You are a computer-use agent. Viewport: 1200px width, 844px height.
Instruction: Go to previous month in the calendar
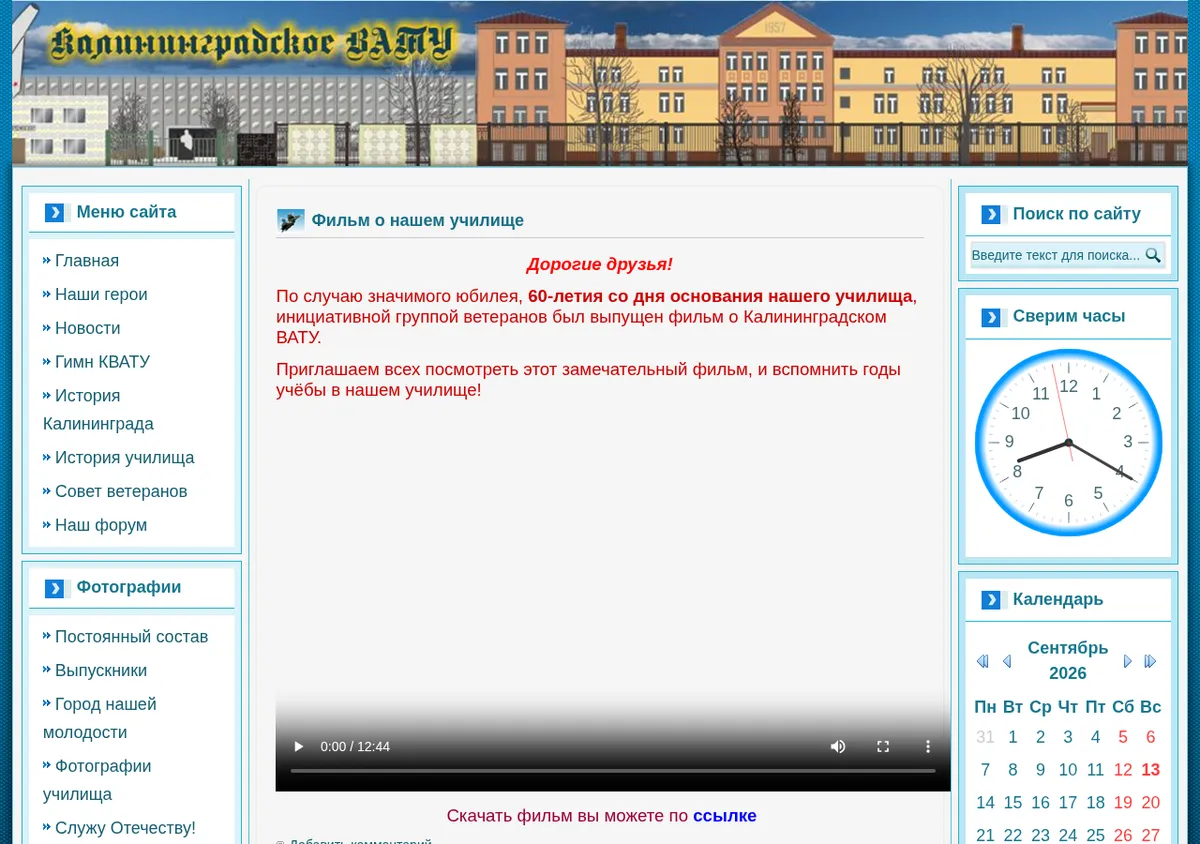[x=1007, y=661]
